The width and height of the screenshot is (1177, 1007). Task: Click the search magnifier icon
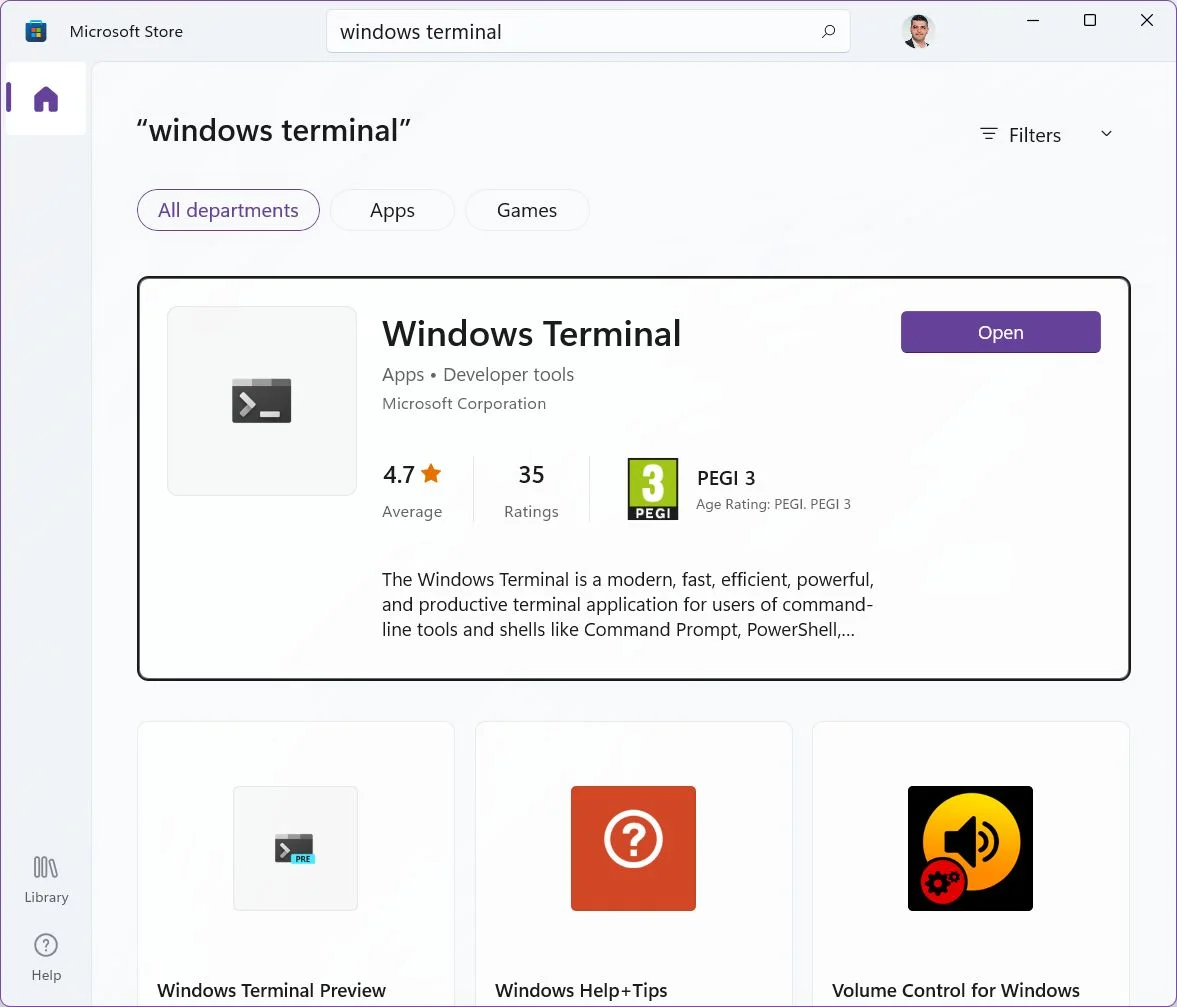828,32
